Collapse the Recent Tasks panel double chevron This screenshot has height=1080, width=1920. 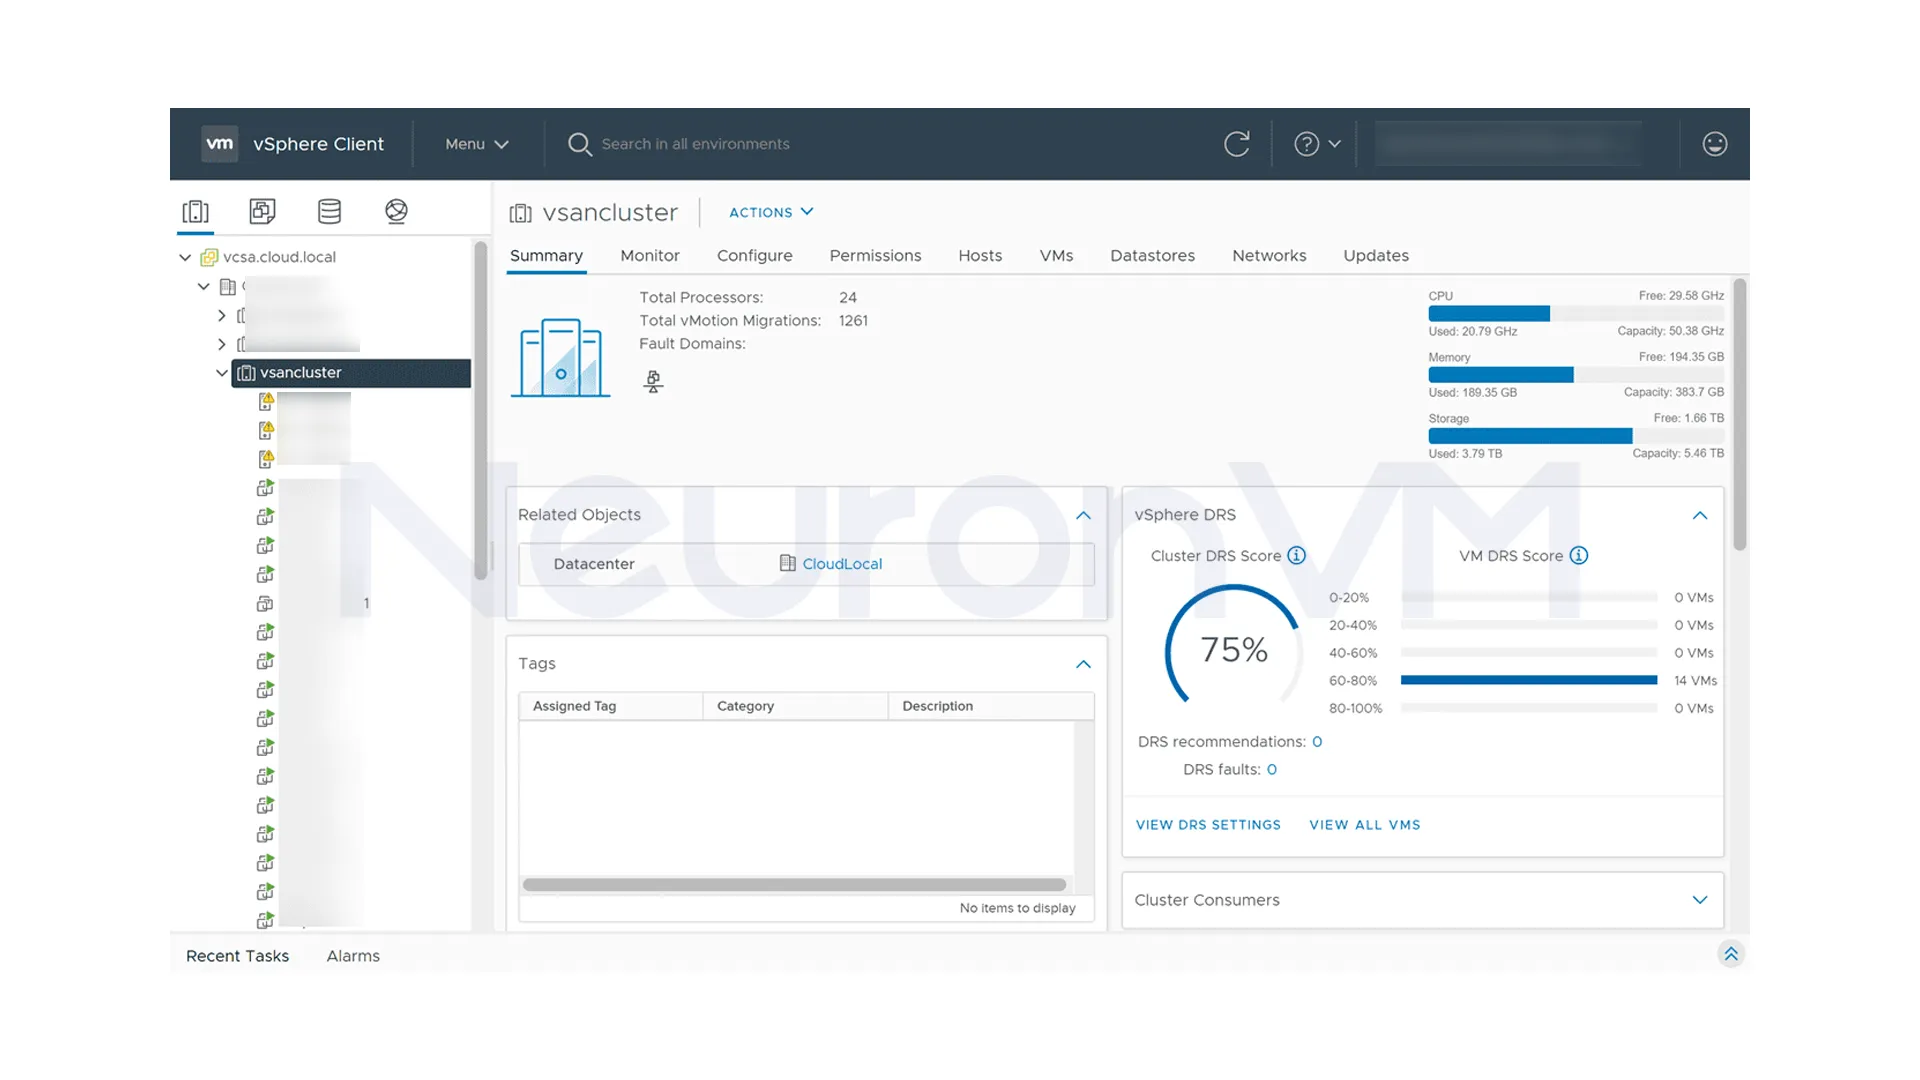[x=1731, y=953]
